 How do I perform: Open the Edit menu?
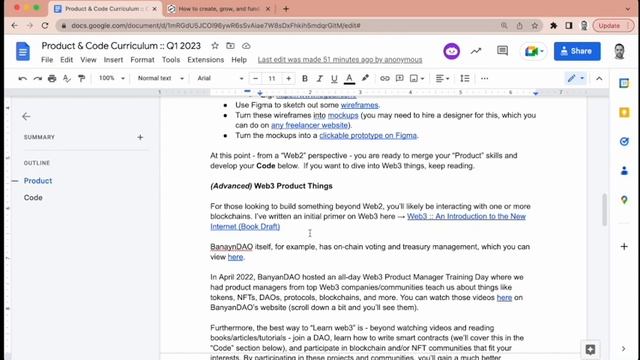(67, 60)
